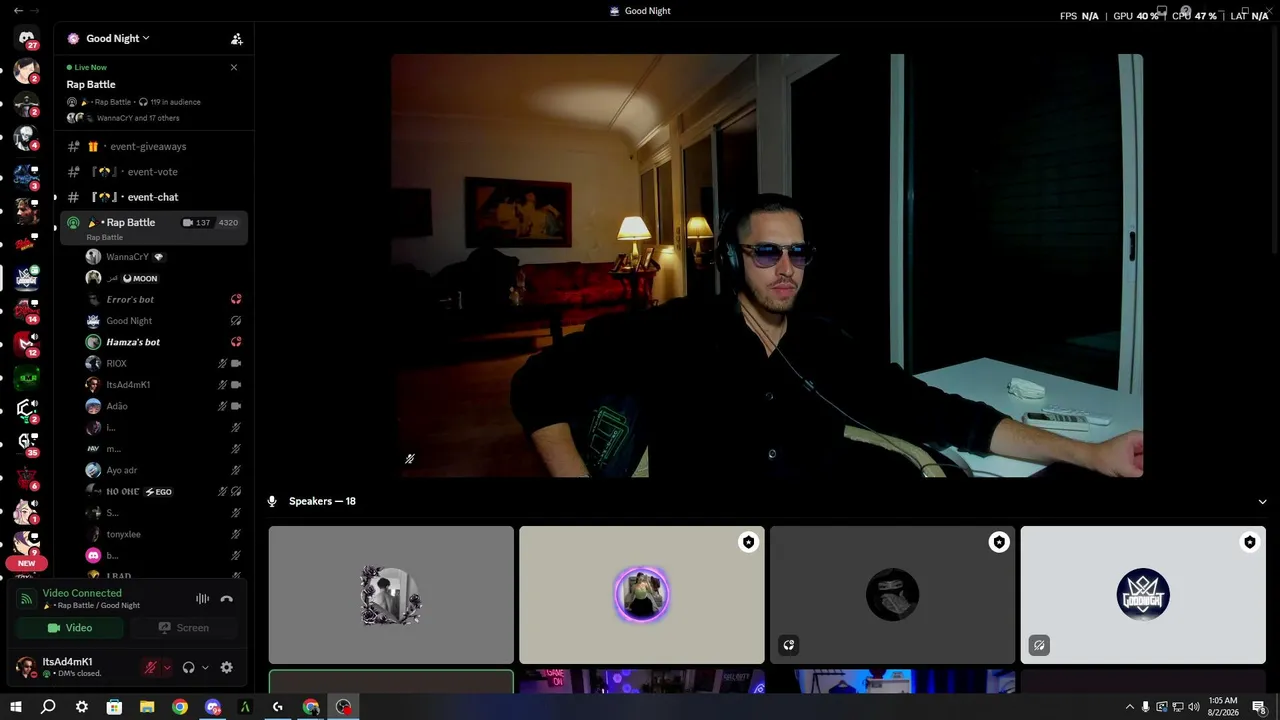Open Microsoft Store from the taskbar
Screen dimensions: 1280x720
114,707
